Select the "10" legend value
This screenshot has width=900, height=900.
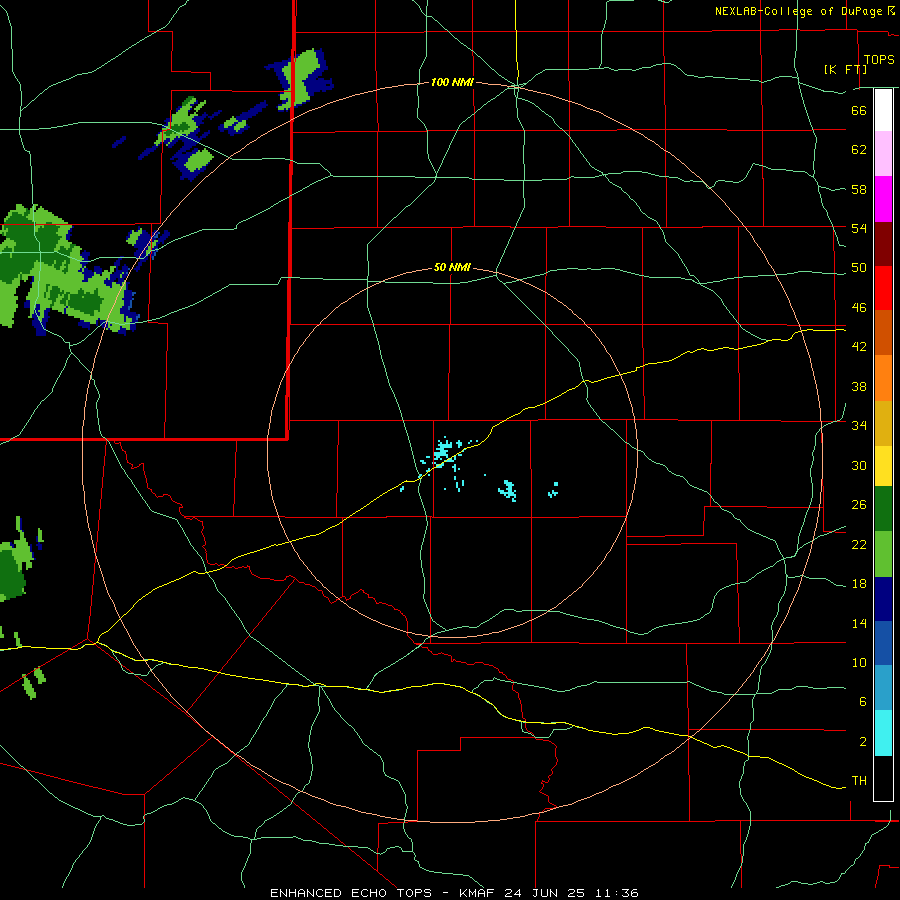(x=859, y=663)
